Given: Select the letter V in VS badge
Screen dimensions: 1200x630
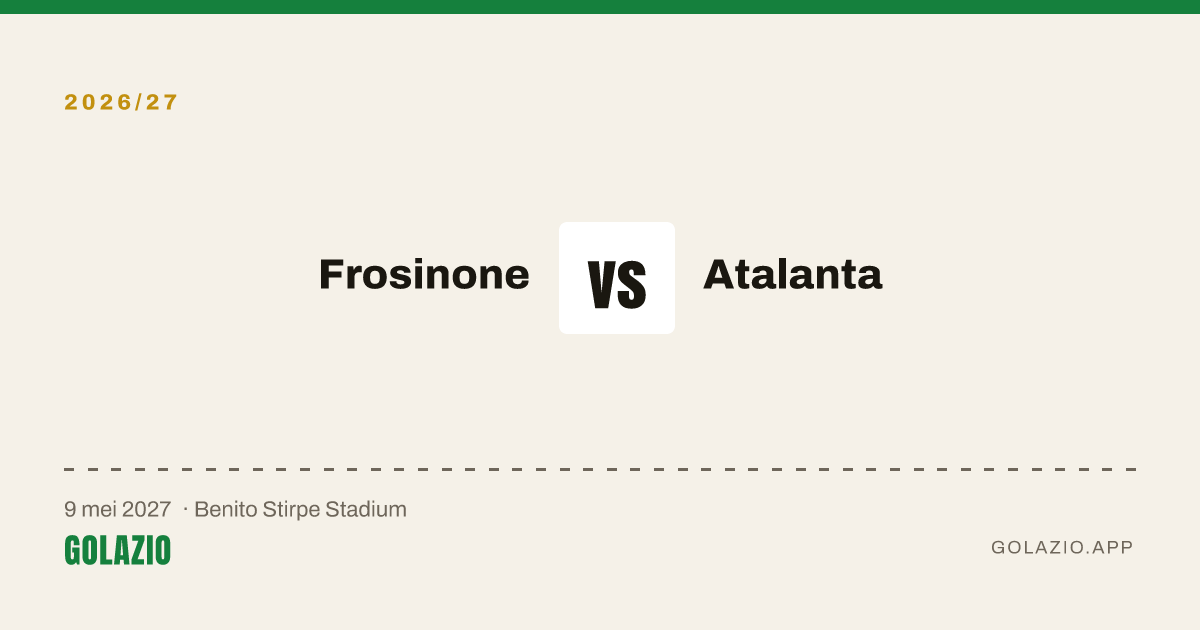Looking at the screenshot, I should click(x=602, y=284).
